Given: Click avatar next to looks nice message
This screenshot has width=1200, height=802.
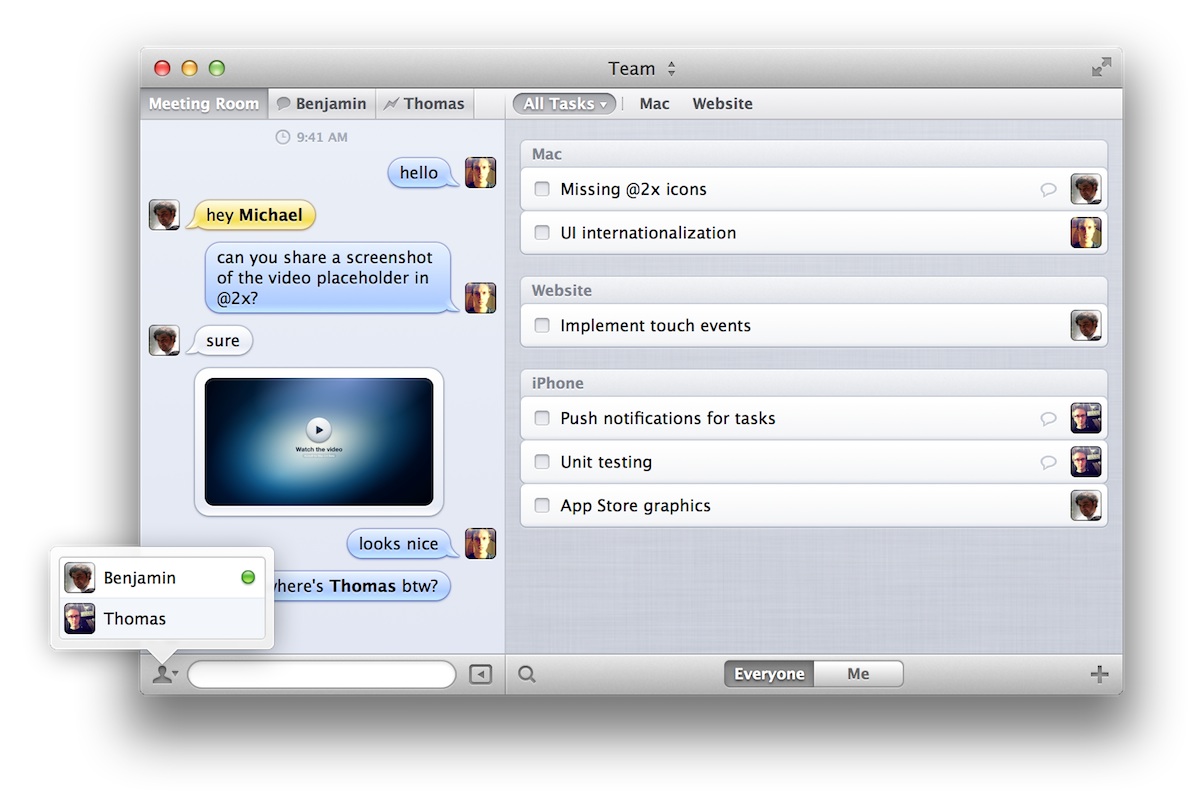Looking at the screenshot, I should (480, 544).
